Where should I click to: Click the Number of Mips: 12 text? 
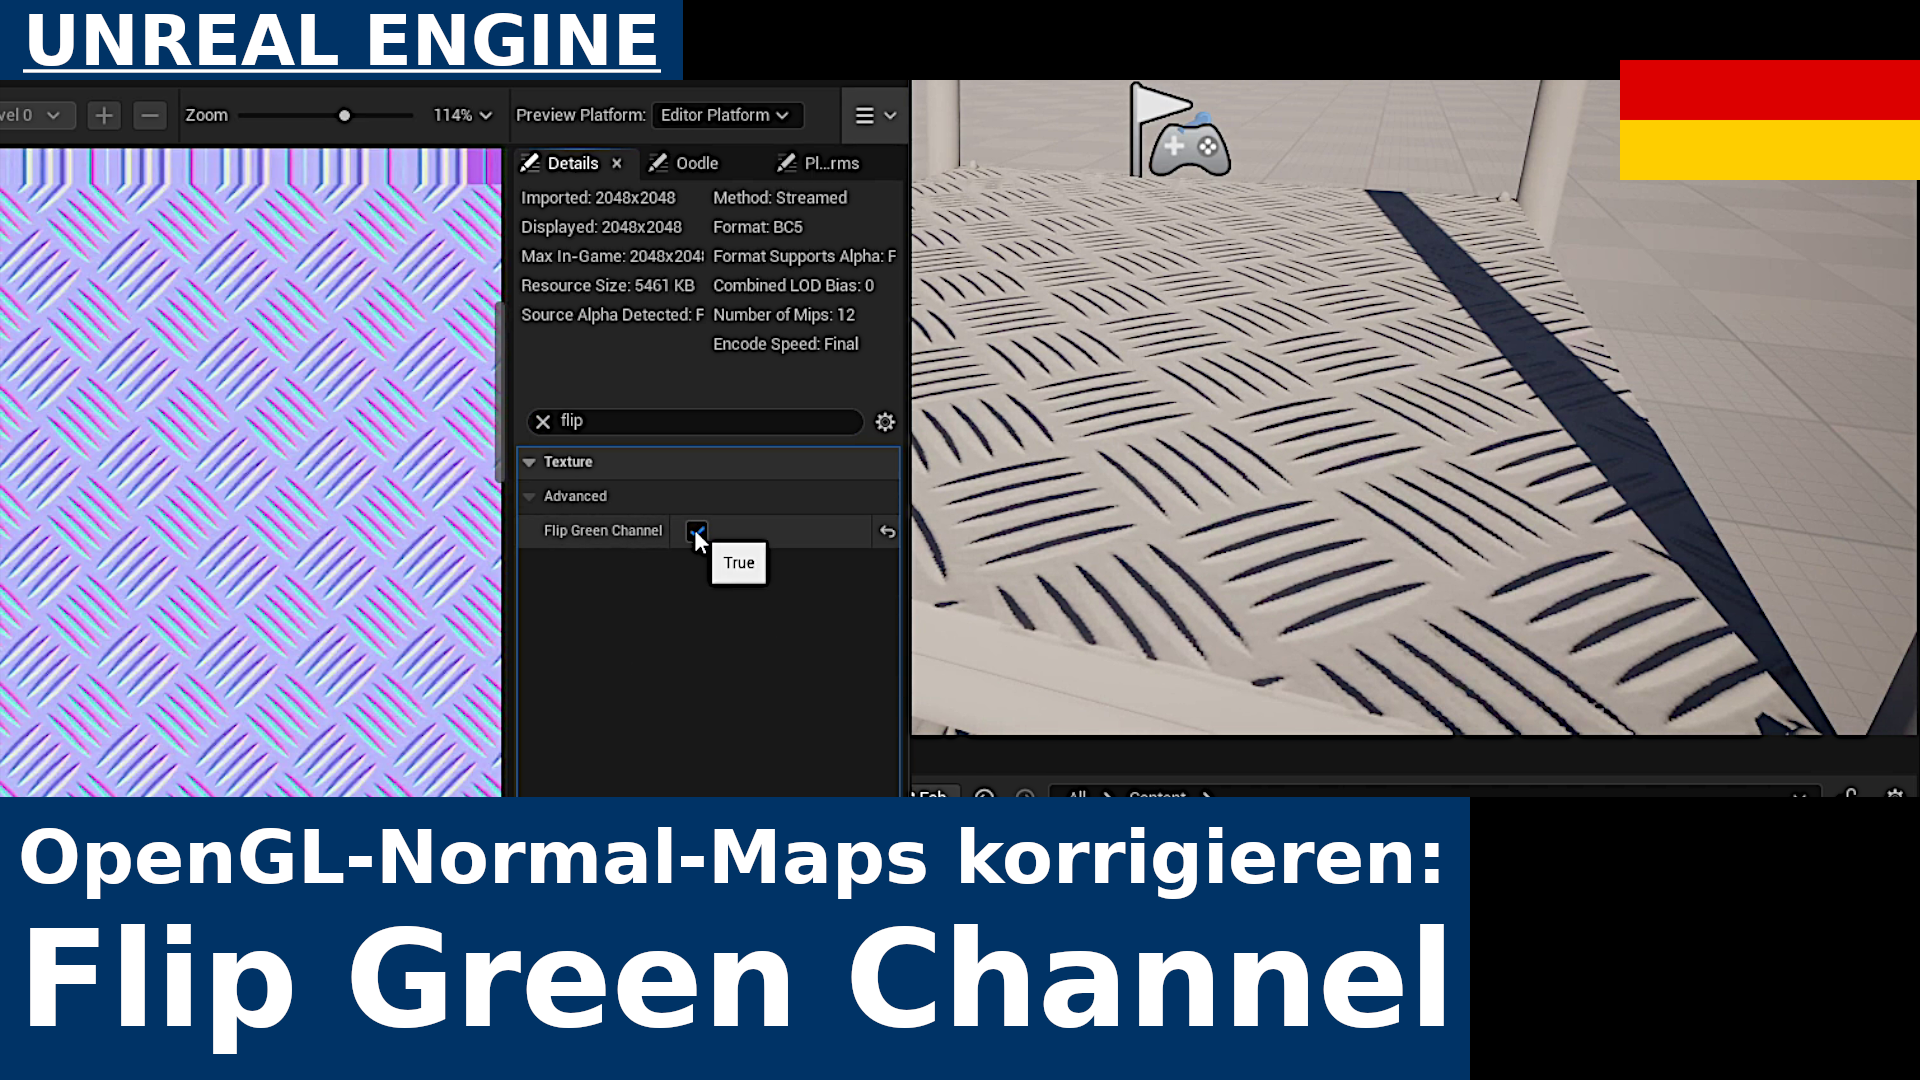click(x=783, y=315)
